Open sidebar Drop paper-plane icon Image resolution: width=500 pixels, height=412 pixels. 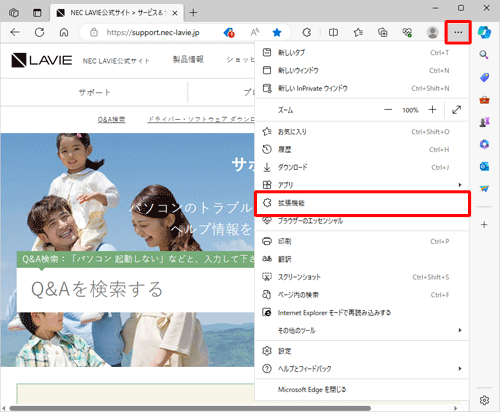click(484, 189)
